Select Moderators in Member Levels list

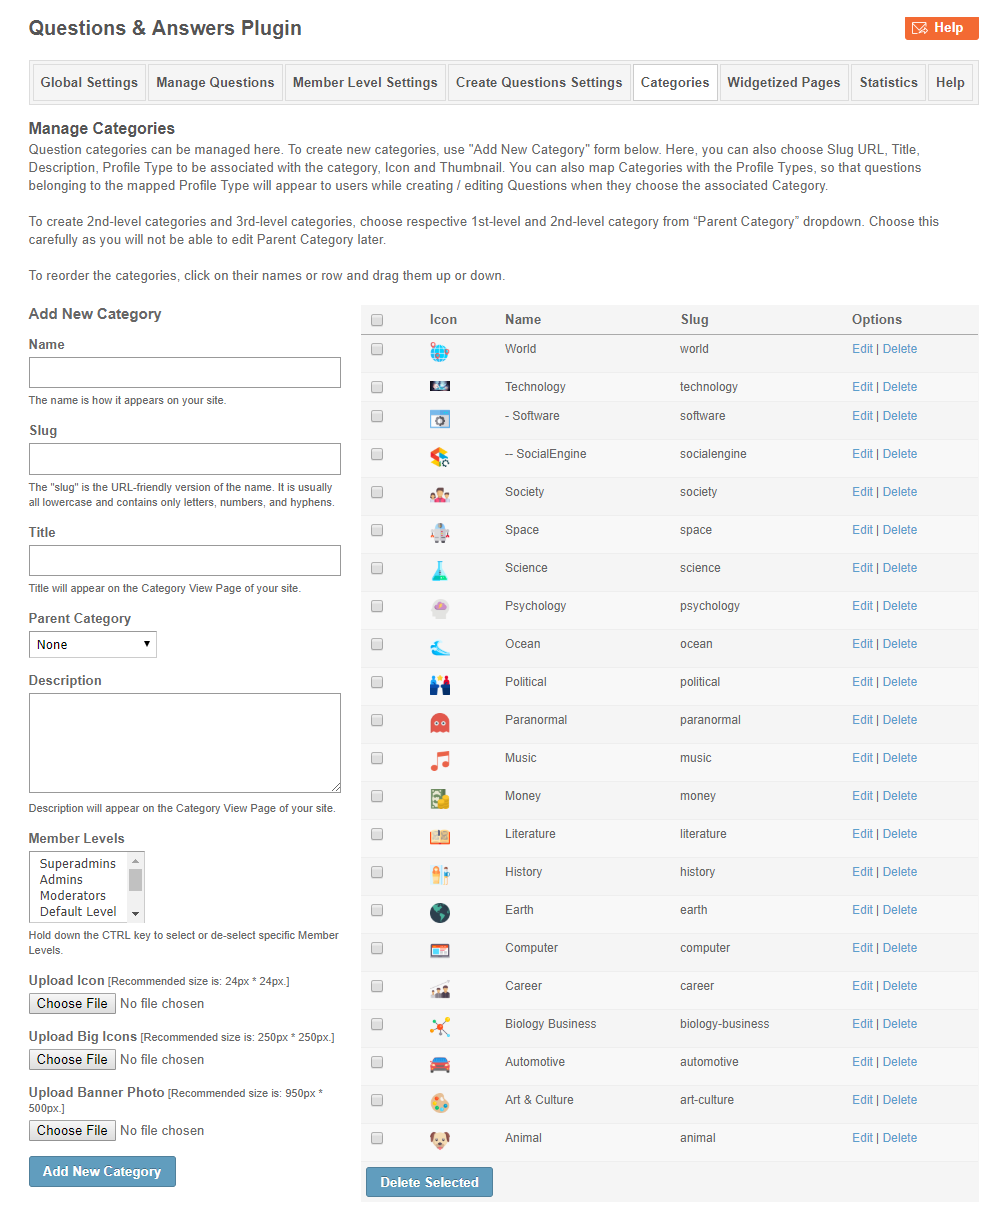73,895
